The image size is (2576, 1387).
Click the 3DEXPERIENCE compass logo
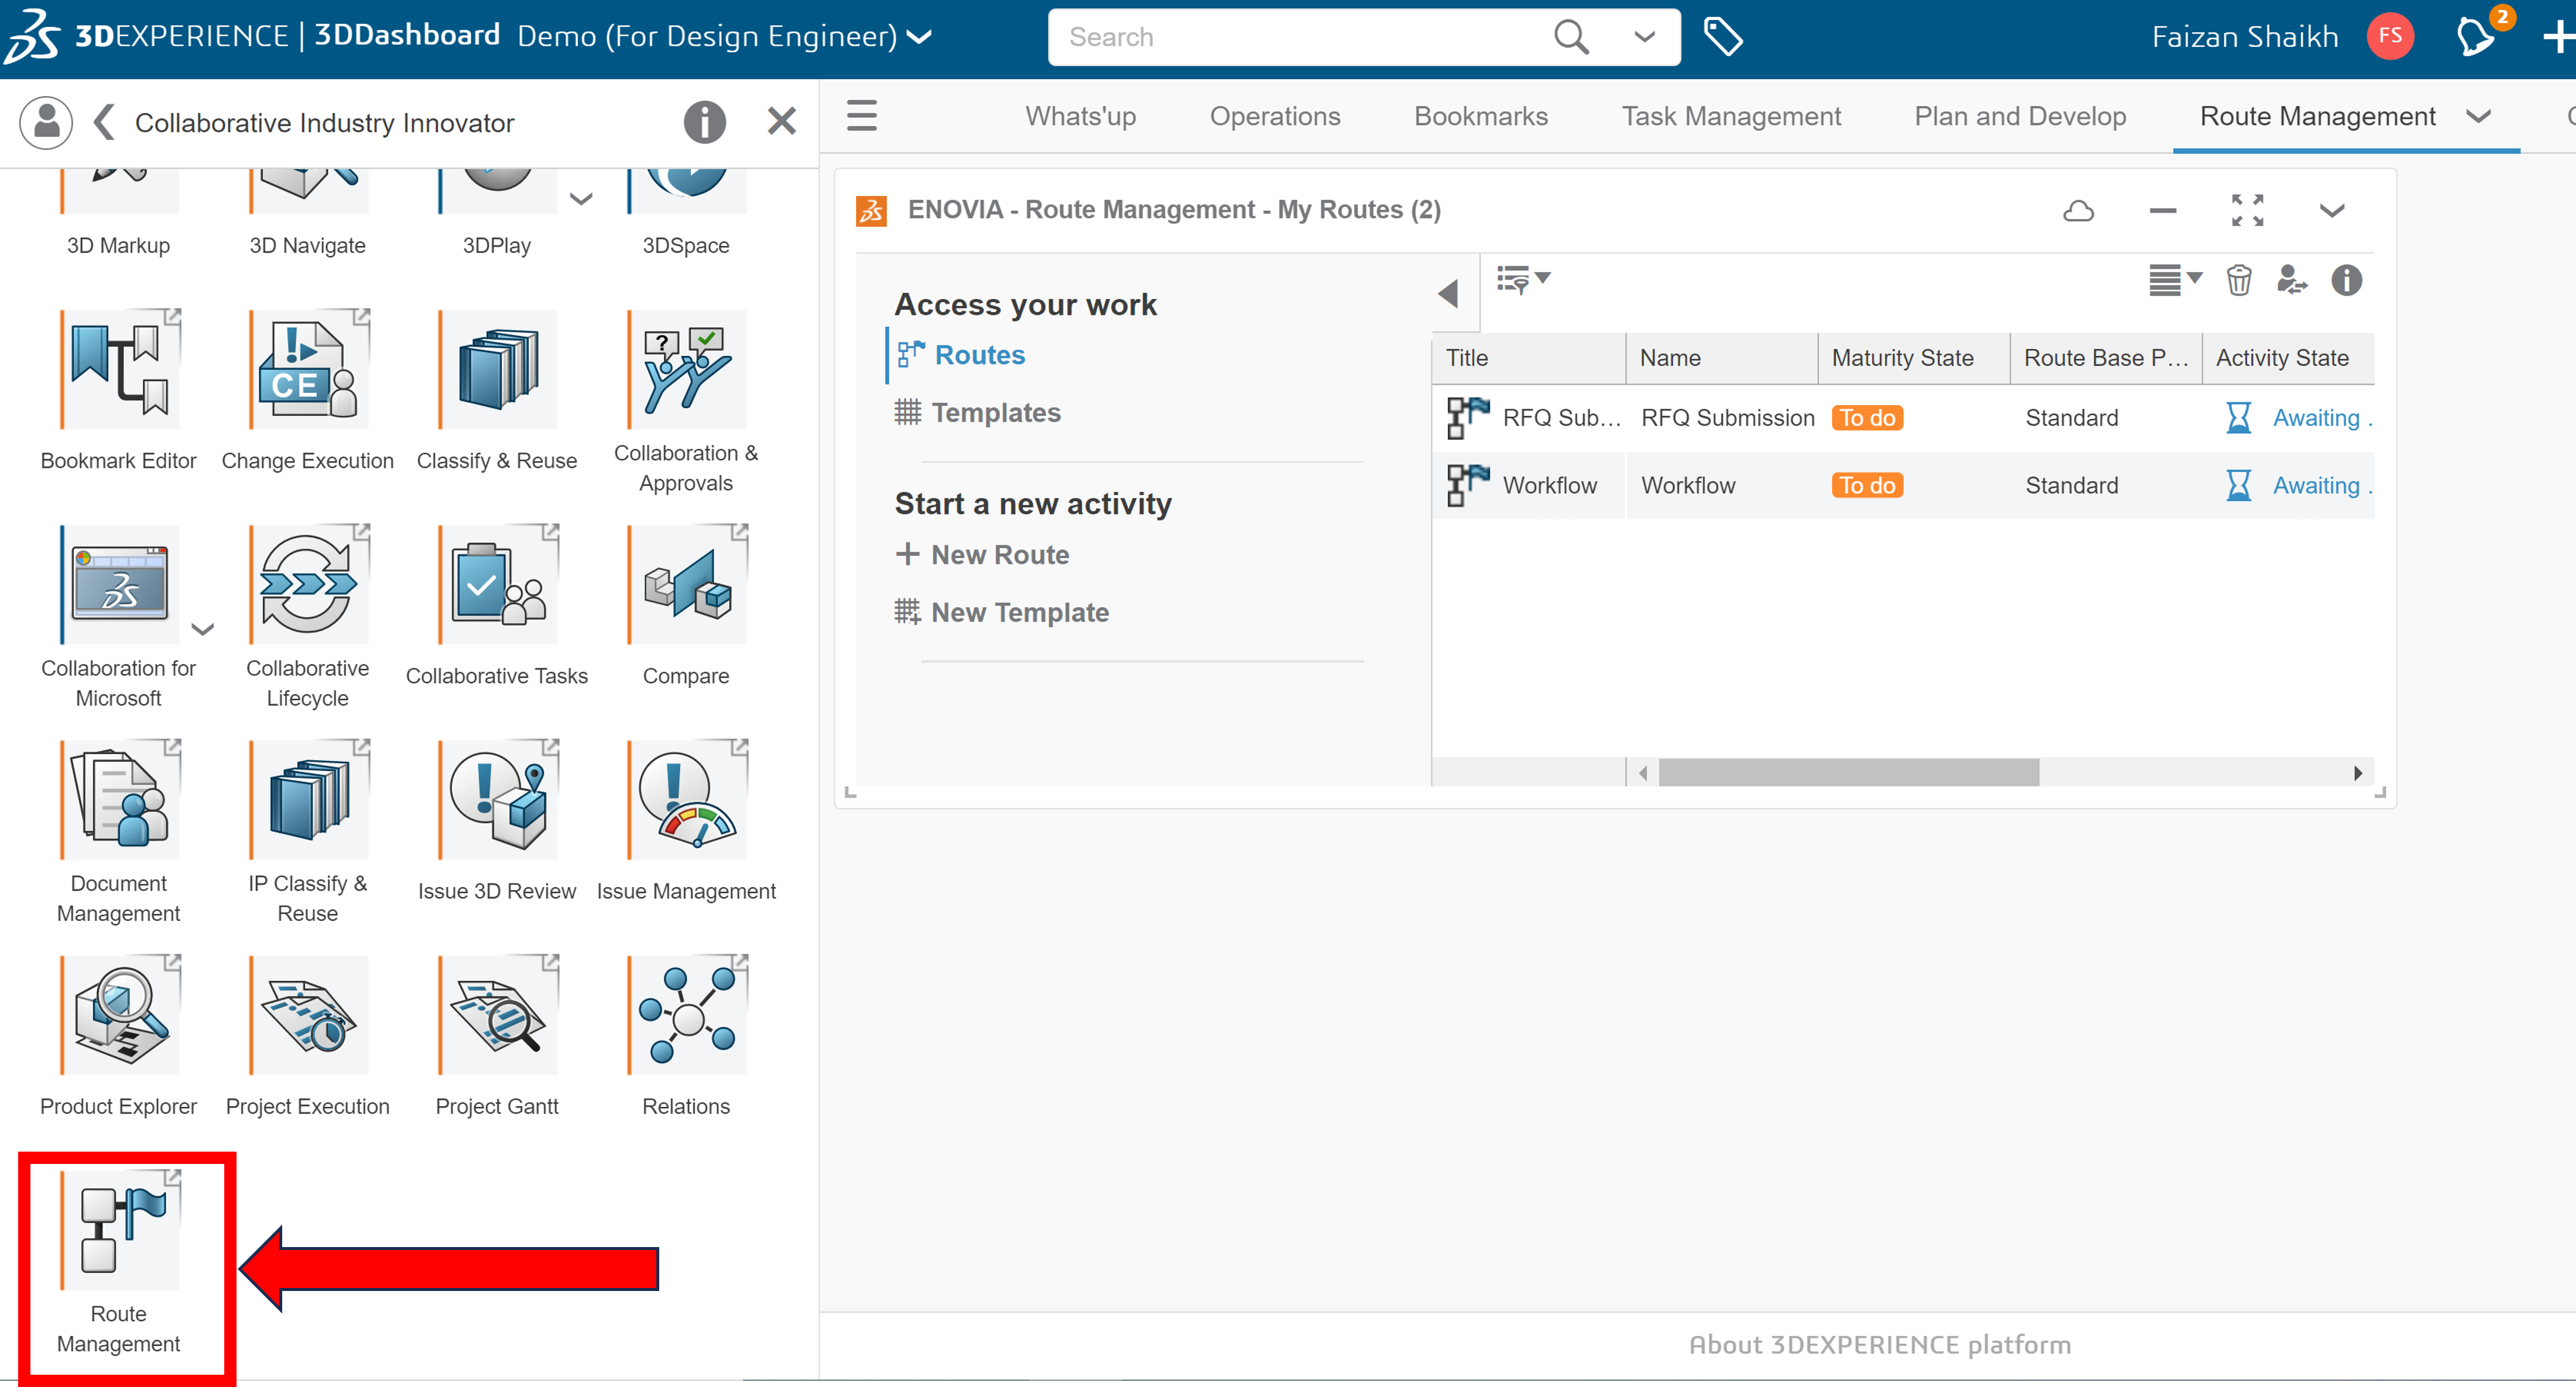(32, 37)
